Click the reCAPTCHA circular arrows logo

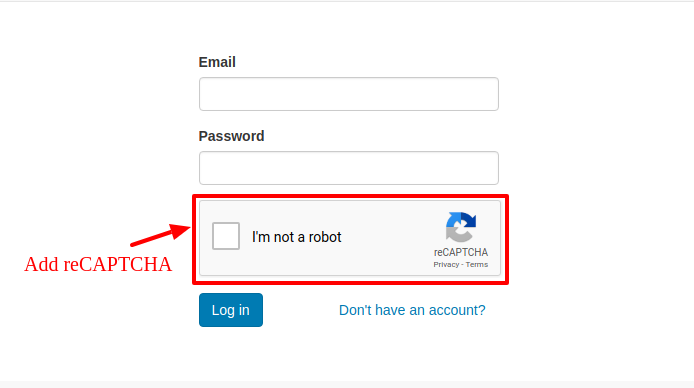pos(461,227)
